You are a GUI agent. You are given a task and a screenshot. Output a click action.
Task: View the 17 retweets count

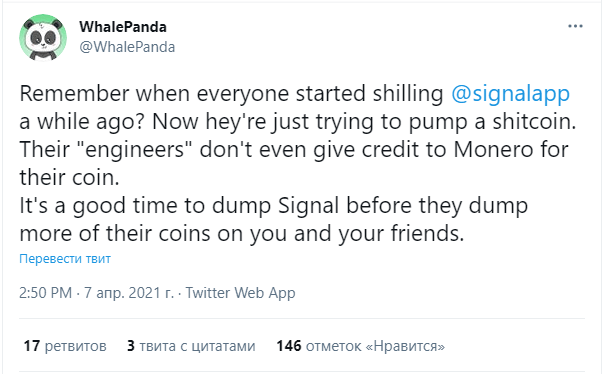(32, 346)
